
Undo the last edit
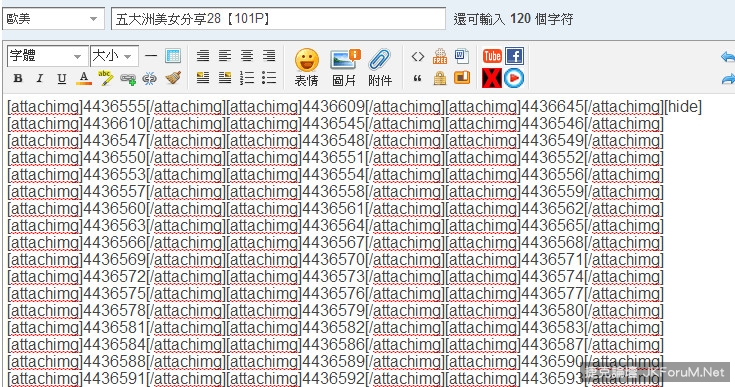(x=728, y=57)
